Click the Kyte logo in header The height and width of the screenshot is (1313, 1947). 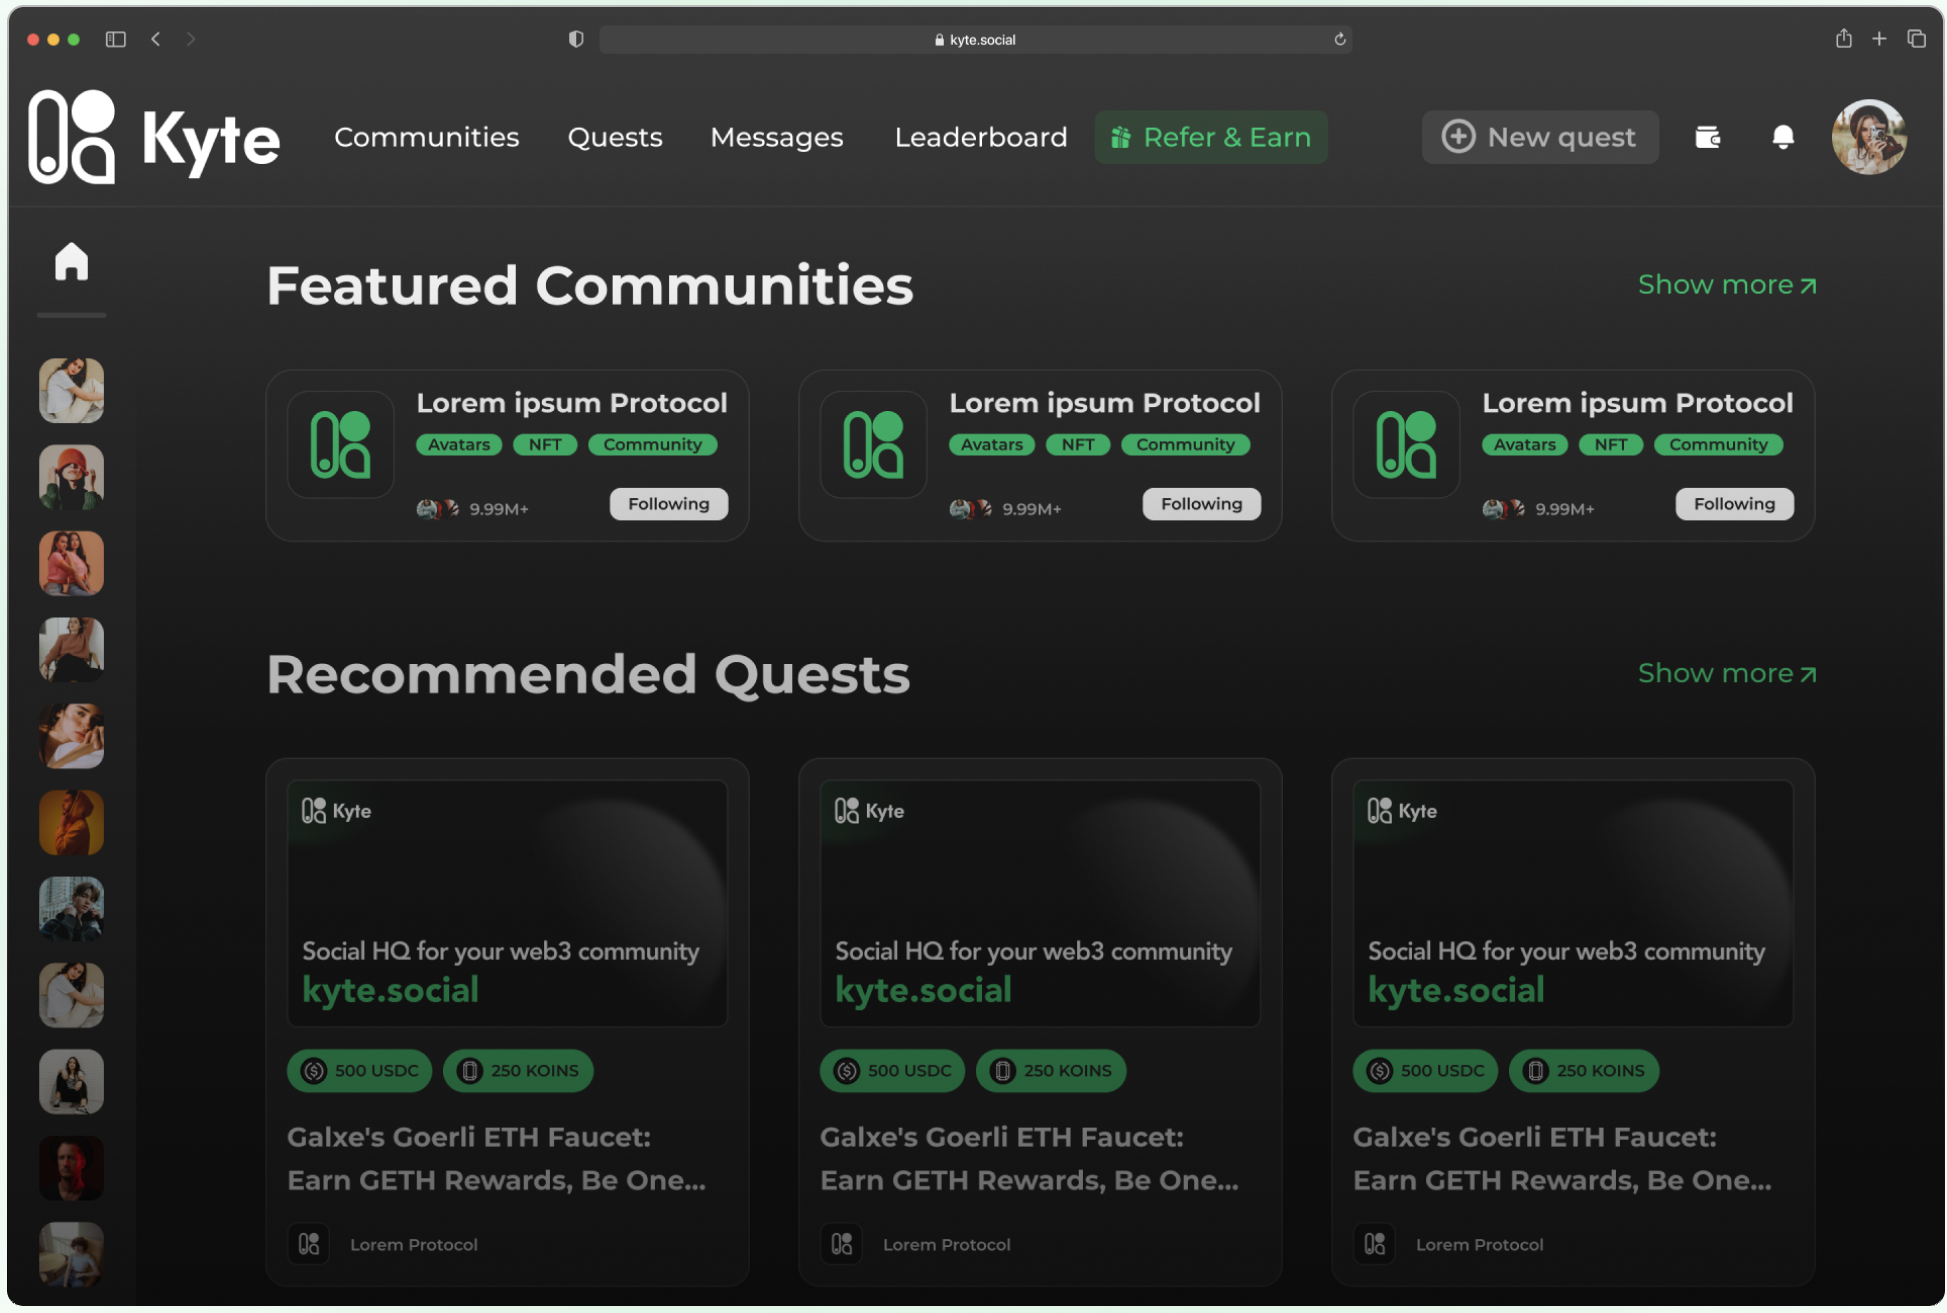tap(155, 137)
